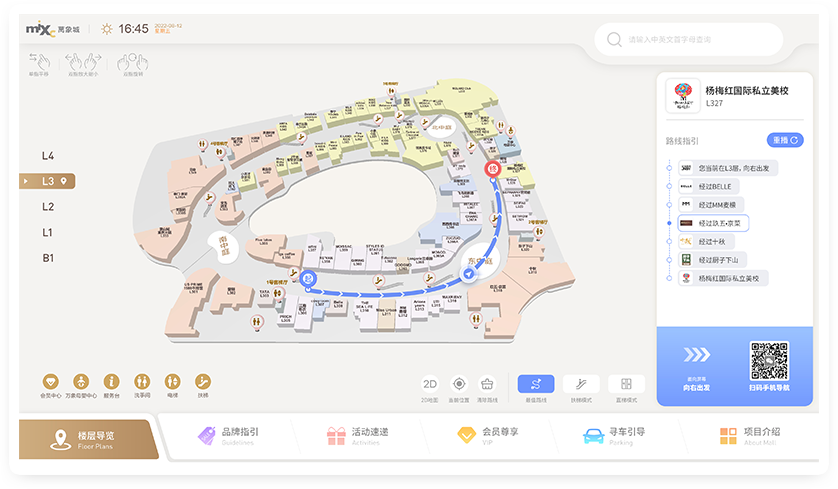Click the membership center (会员中心) icon
Viewport: 838px width, 489px height.
coord(50,382)
